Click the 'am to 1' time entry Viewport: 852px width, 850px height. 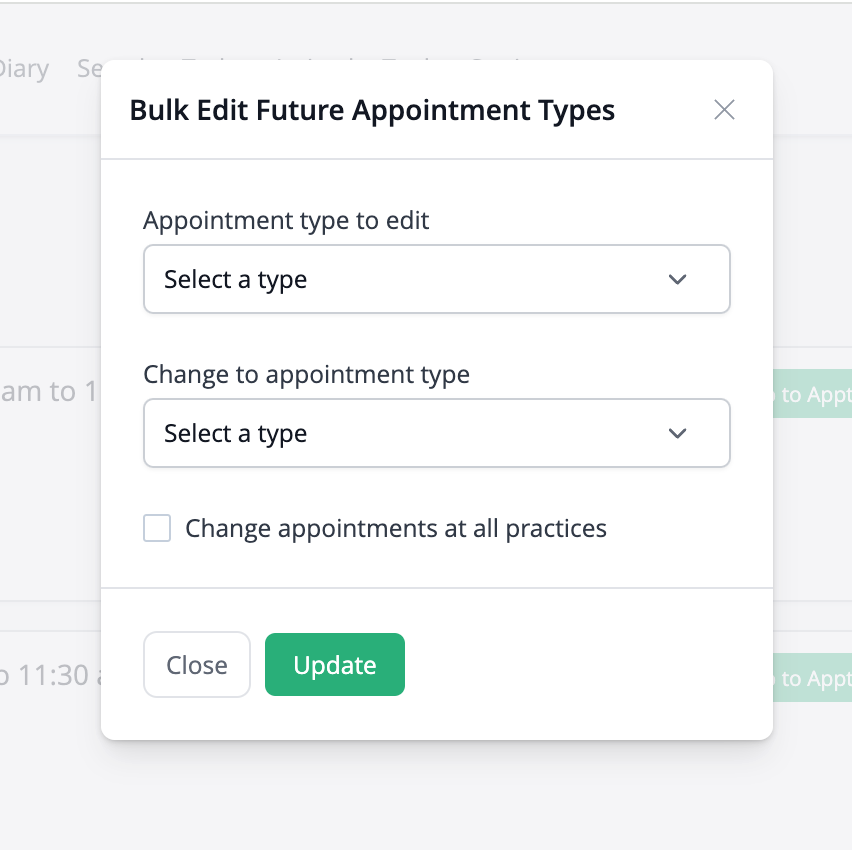pyautogui.click(x=48, y=392)
